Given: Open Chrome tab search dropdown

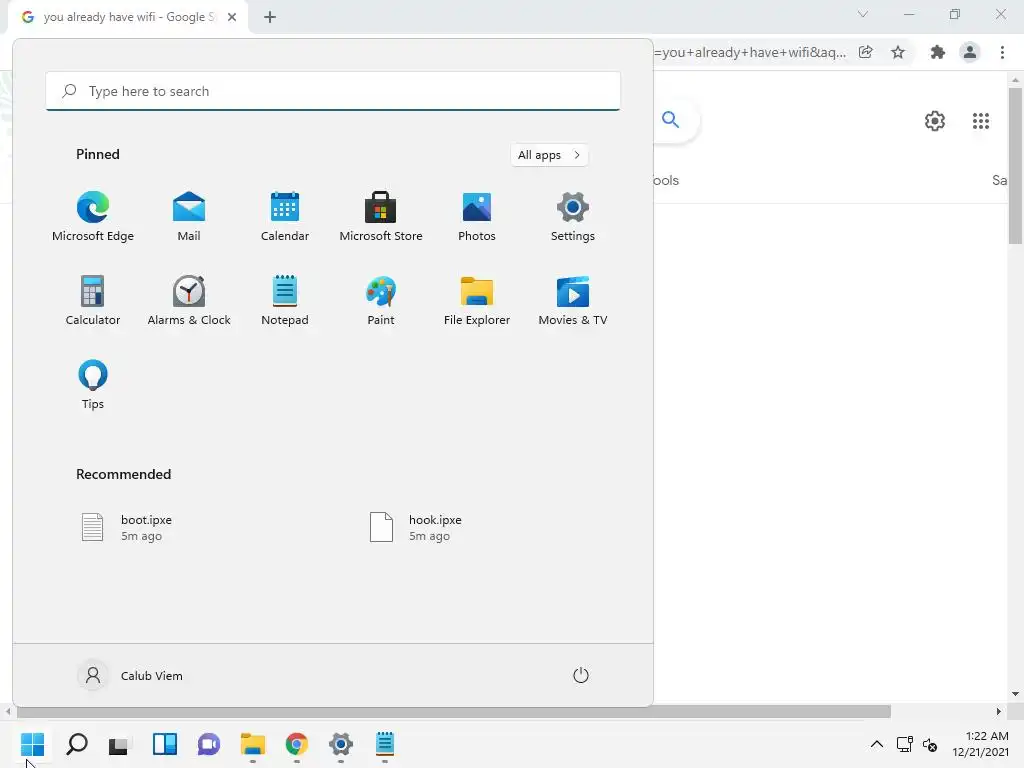Looking at the screenshot, I should pyautogui.click(x=863, y=14).
